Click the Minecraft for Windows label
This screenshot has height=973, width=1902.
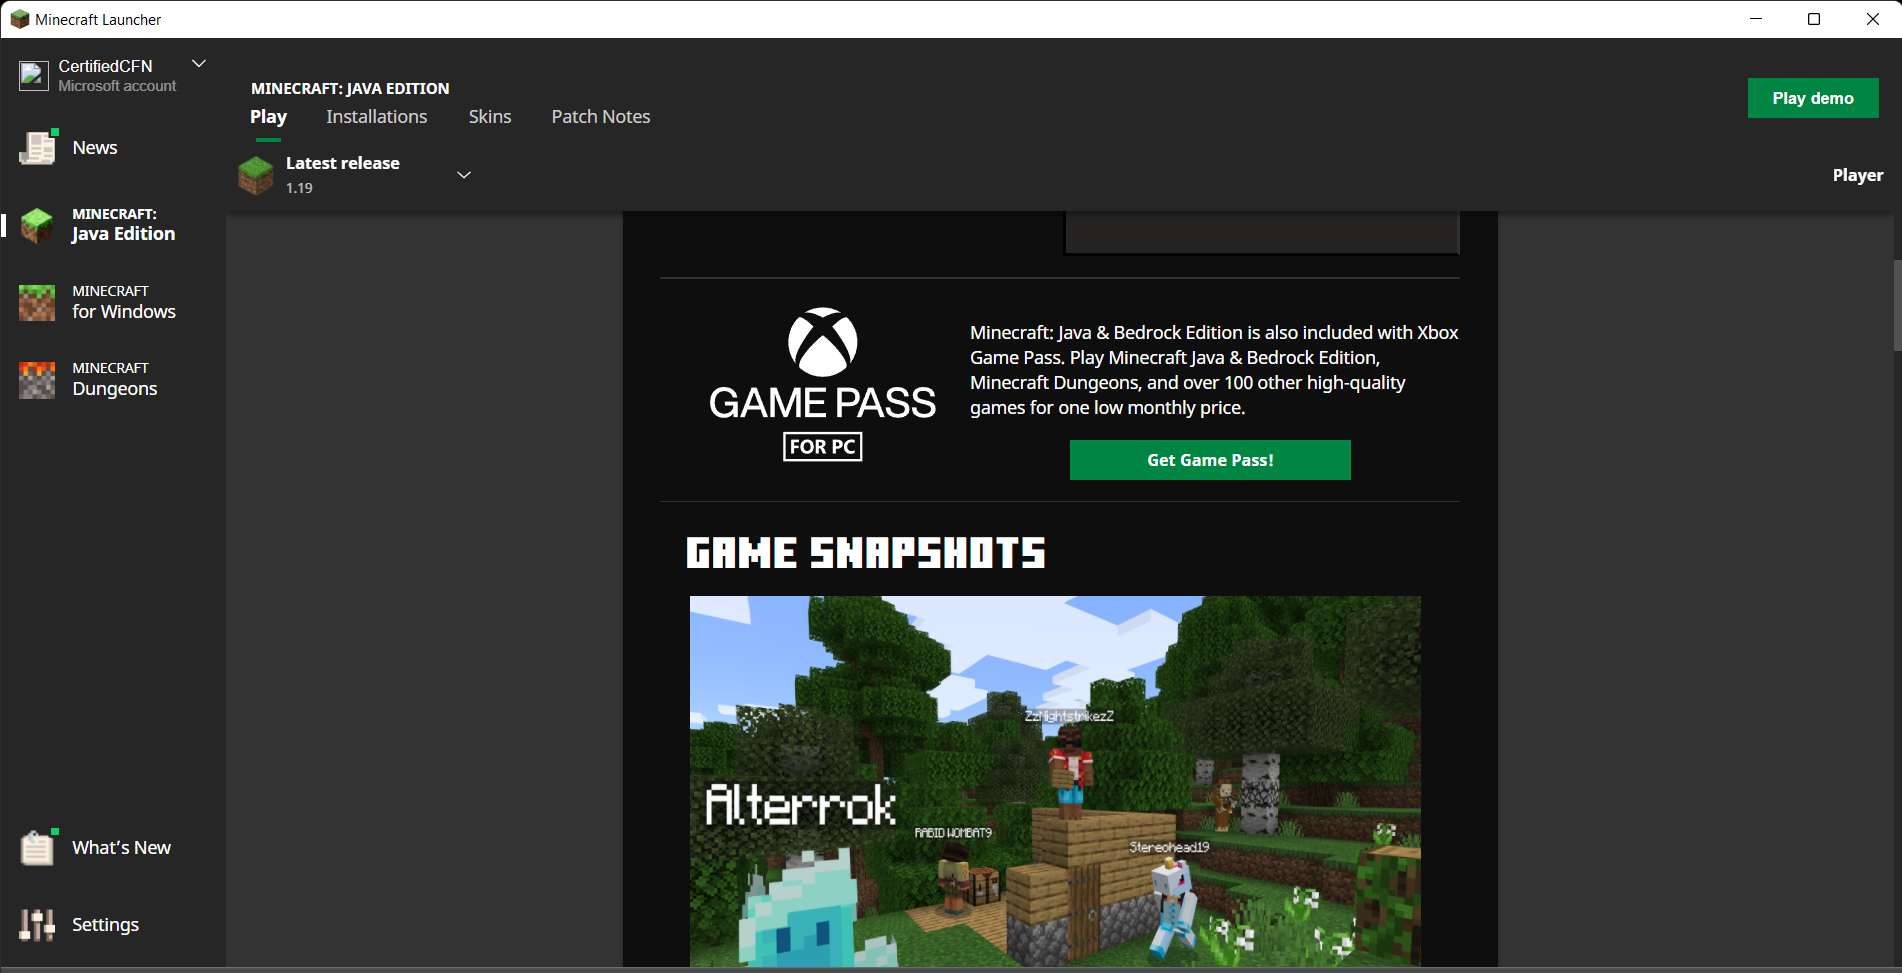(124, 302)
